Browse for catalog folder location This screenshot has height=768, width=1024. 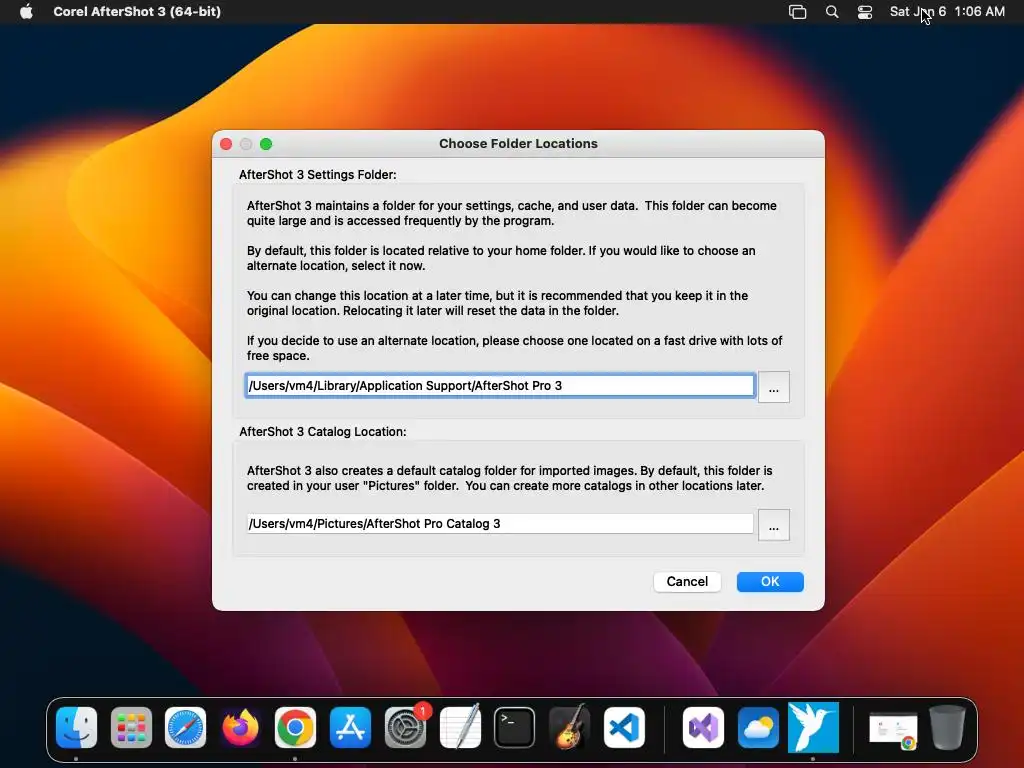pyautogui.click(x=774, y=525)
